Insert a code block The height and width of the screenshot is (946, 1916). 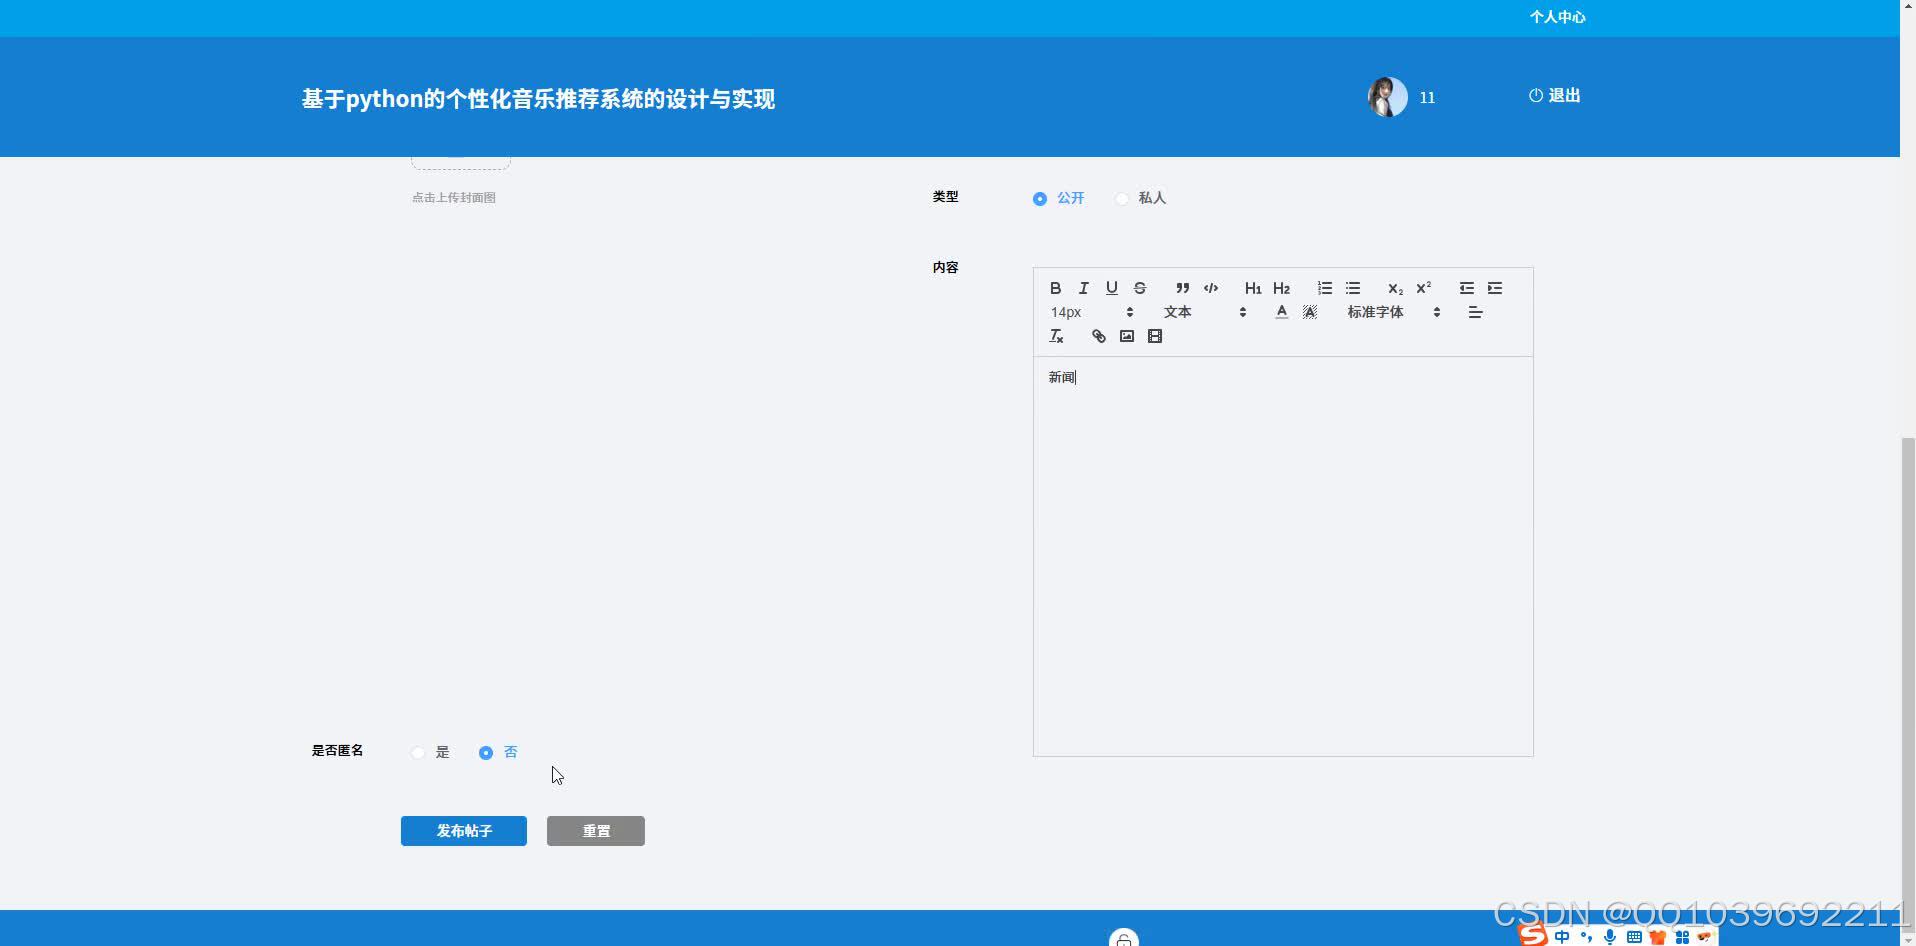coord(1211,288)
